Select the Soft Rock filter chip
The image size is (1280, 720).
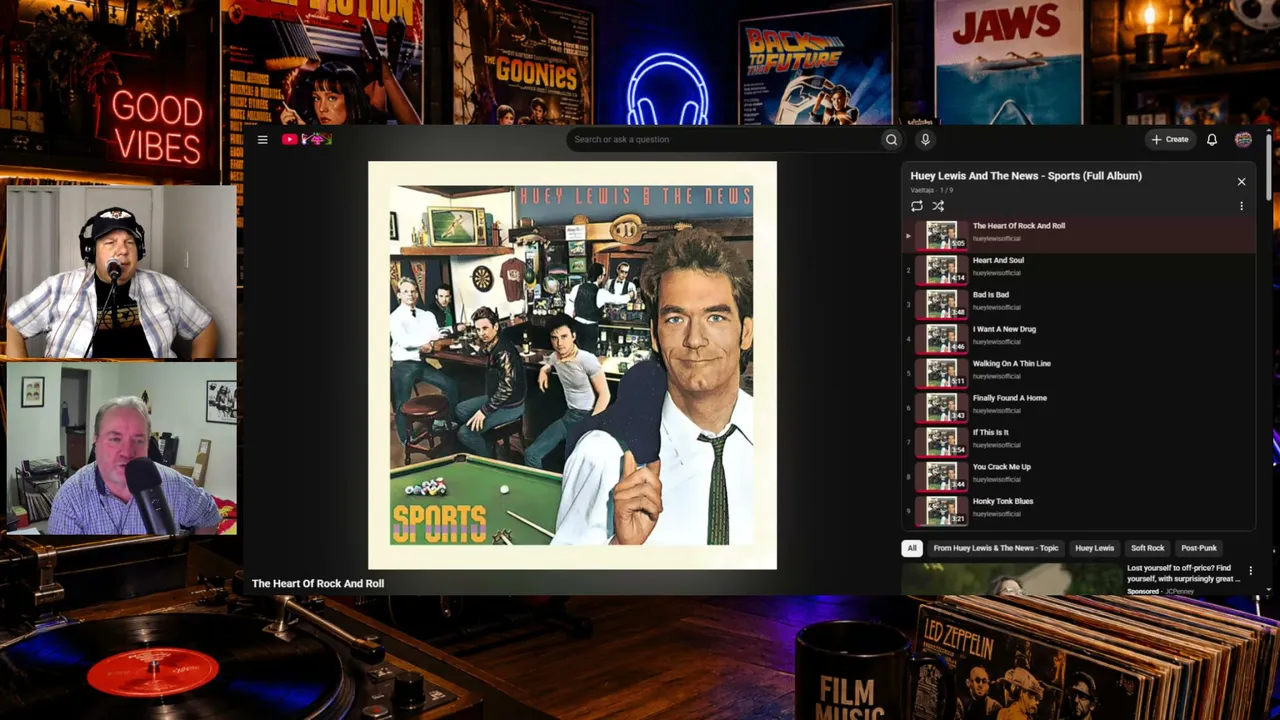tap(1147, 548)
